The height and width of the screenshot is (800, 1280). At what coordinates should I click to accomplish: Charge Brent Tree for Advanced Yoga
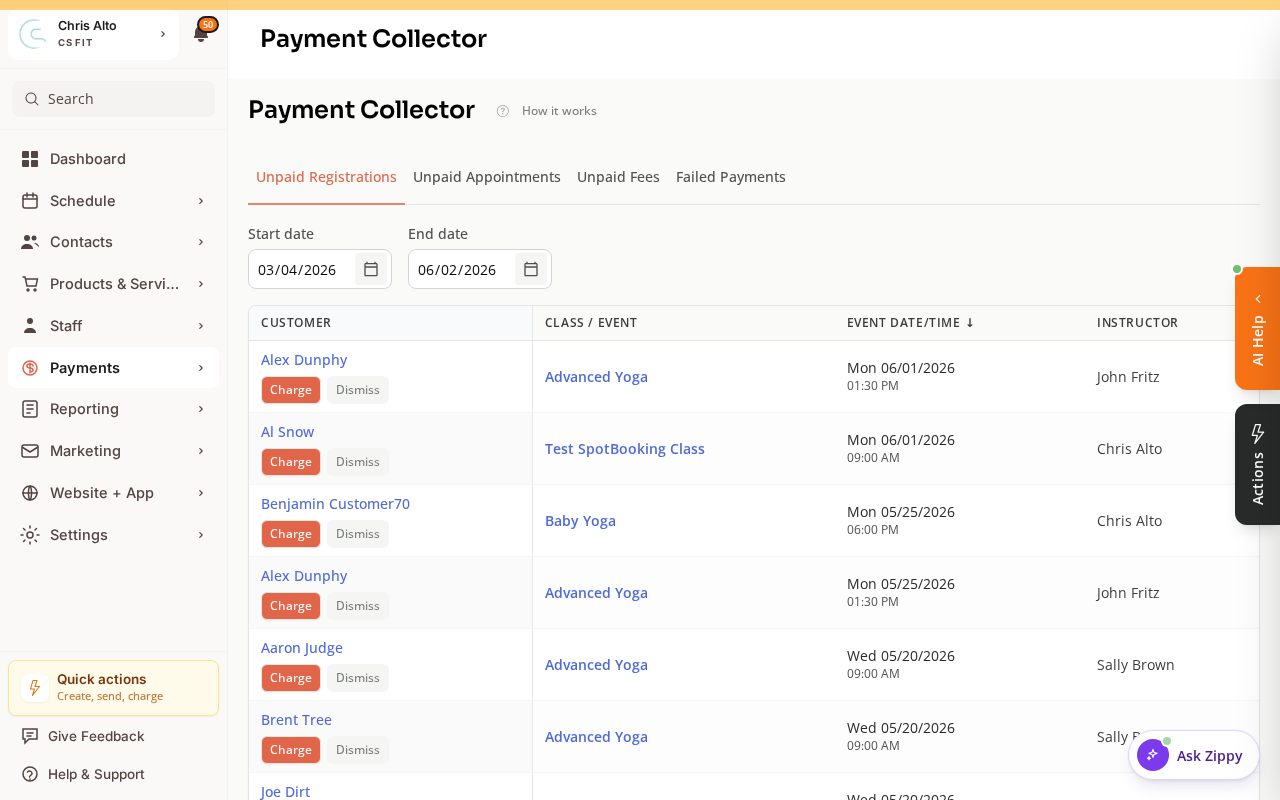click(x=291, y=750)
